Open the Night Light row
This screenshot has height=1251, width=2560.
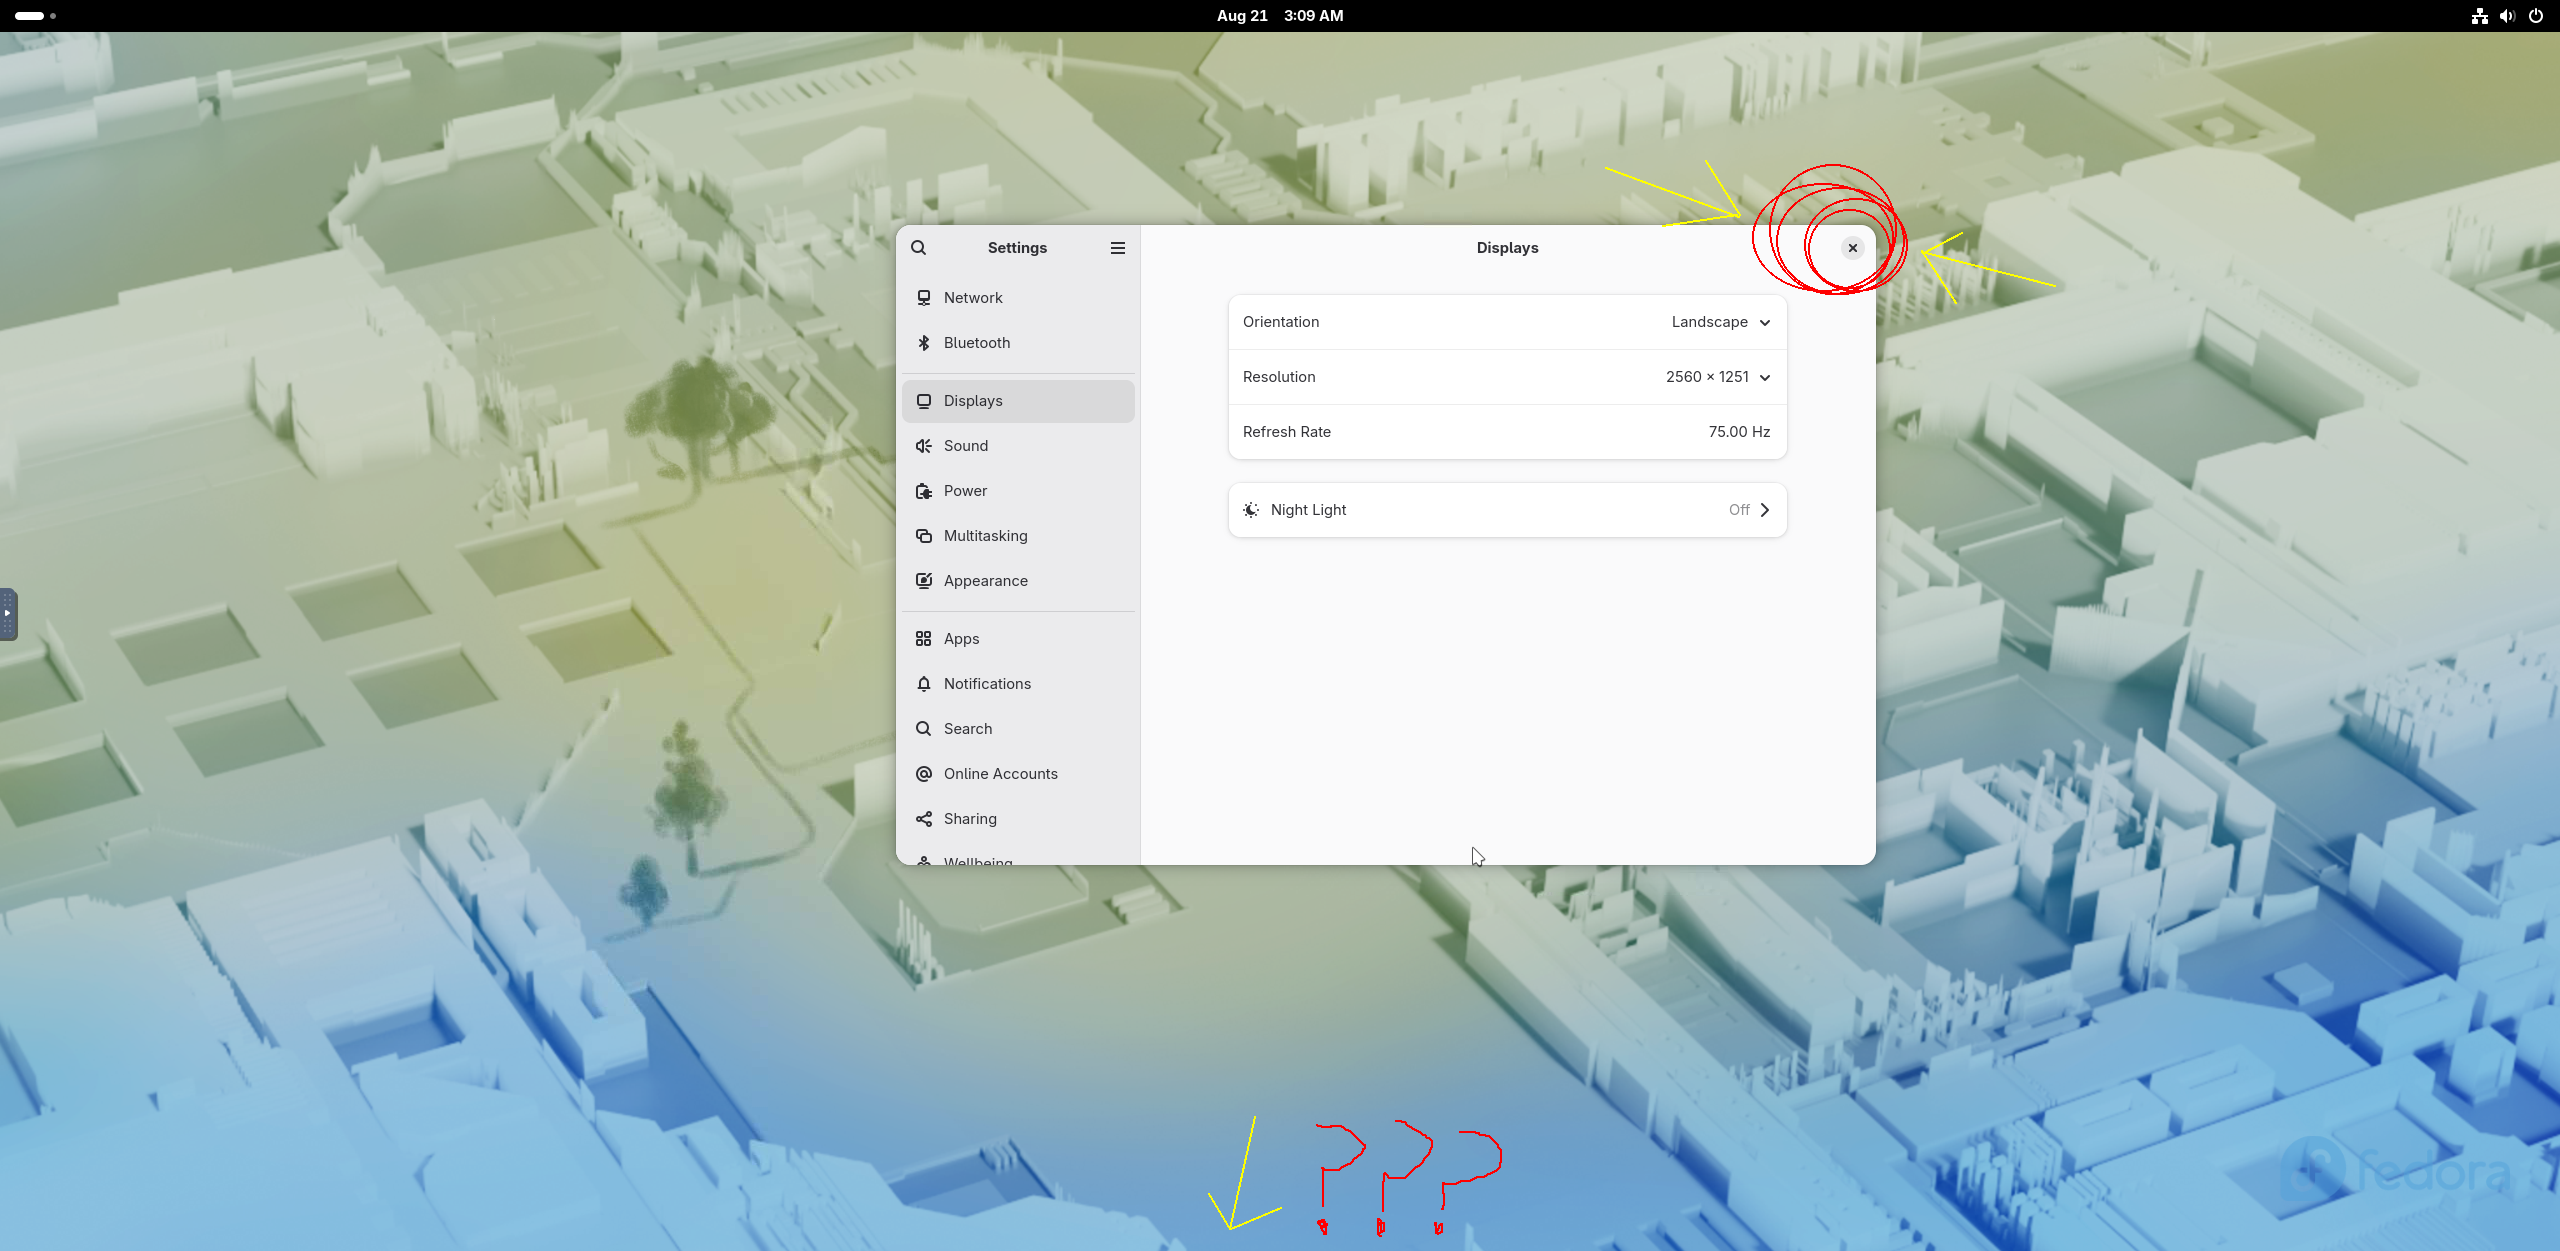(1507, 510)
